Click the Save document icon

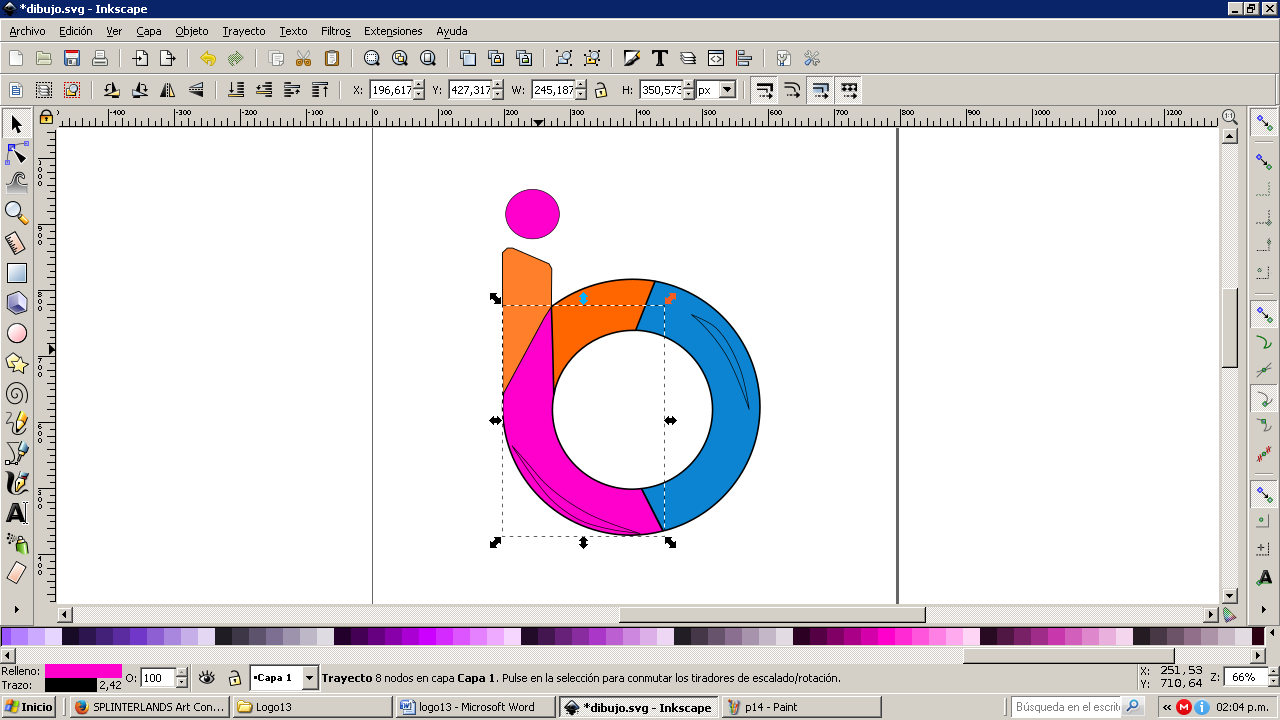click(x=72, y=58)
